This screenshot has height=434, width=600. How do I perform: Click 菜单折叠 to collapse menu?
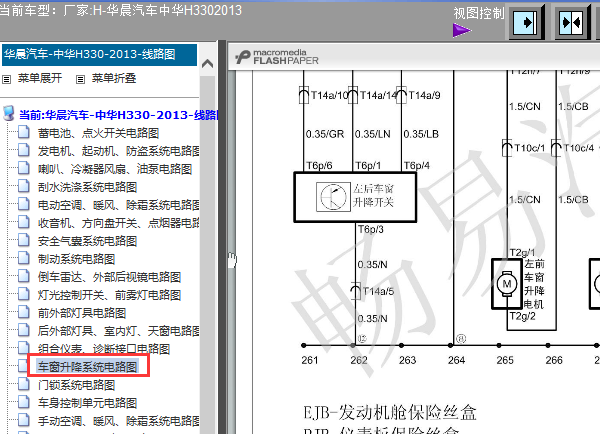click(x=114, y=78)
